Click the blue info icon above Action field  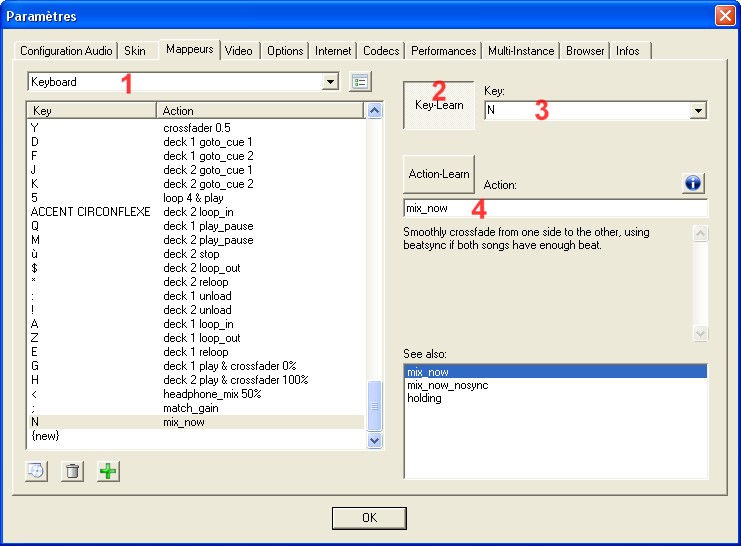[x=694, y=183]
